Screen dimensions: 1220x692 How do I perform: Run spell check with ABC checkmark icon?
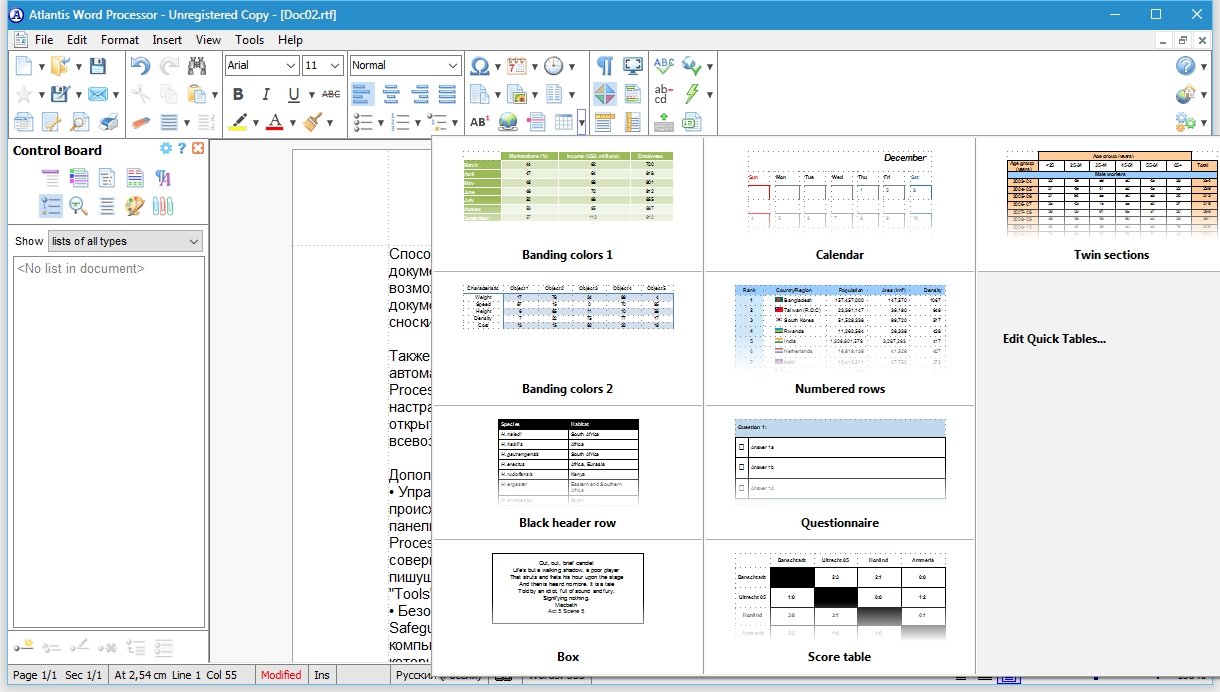663,66
